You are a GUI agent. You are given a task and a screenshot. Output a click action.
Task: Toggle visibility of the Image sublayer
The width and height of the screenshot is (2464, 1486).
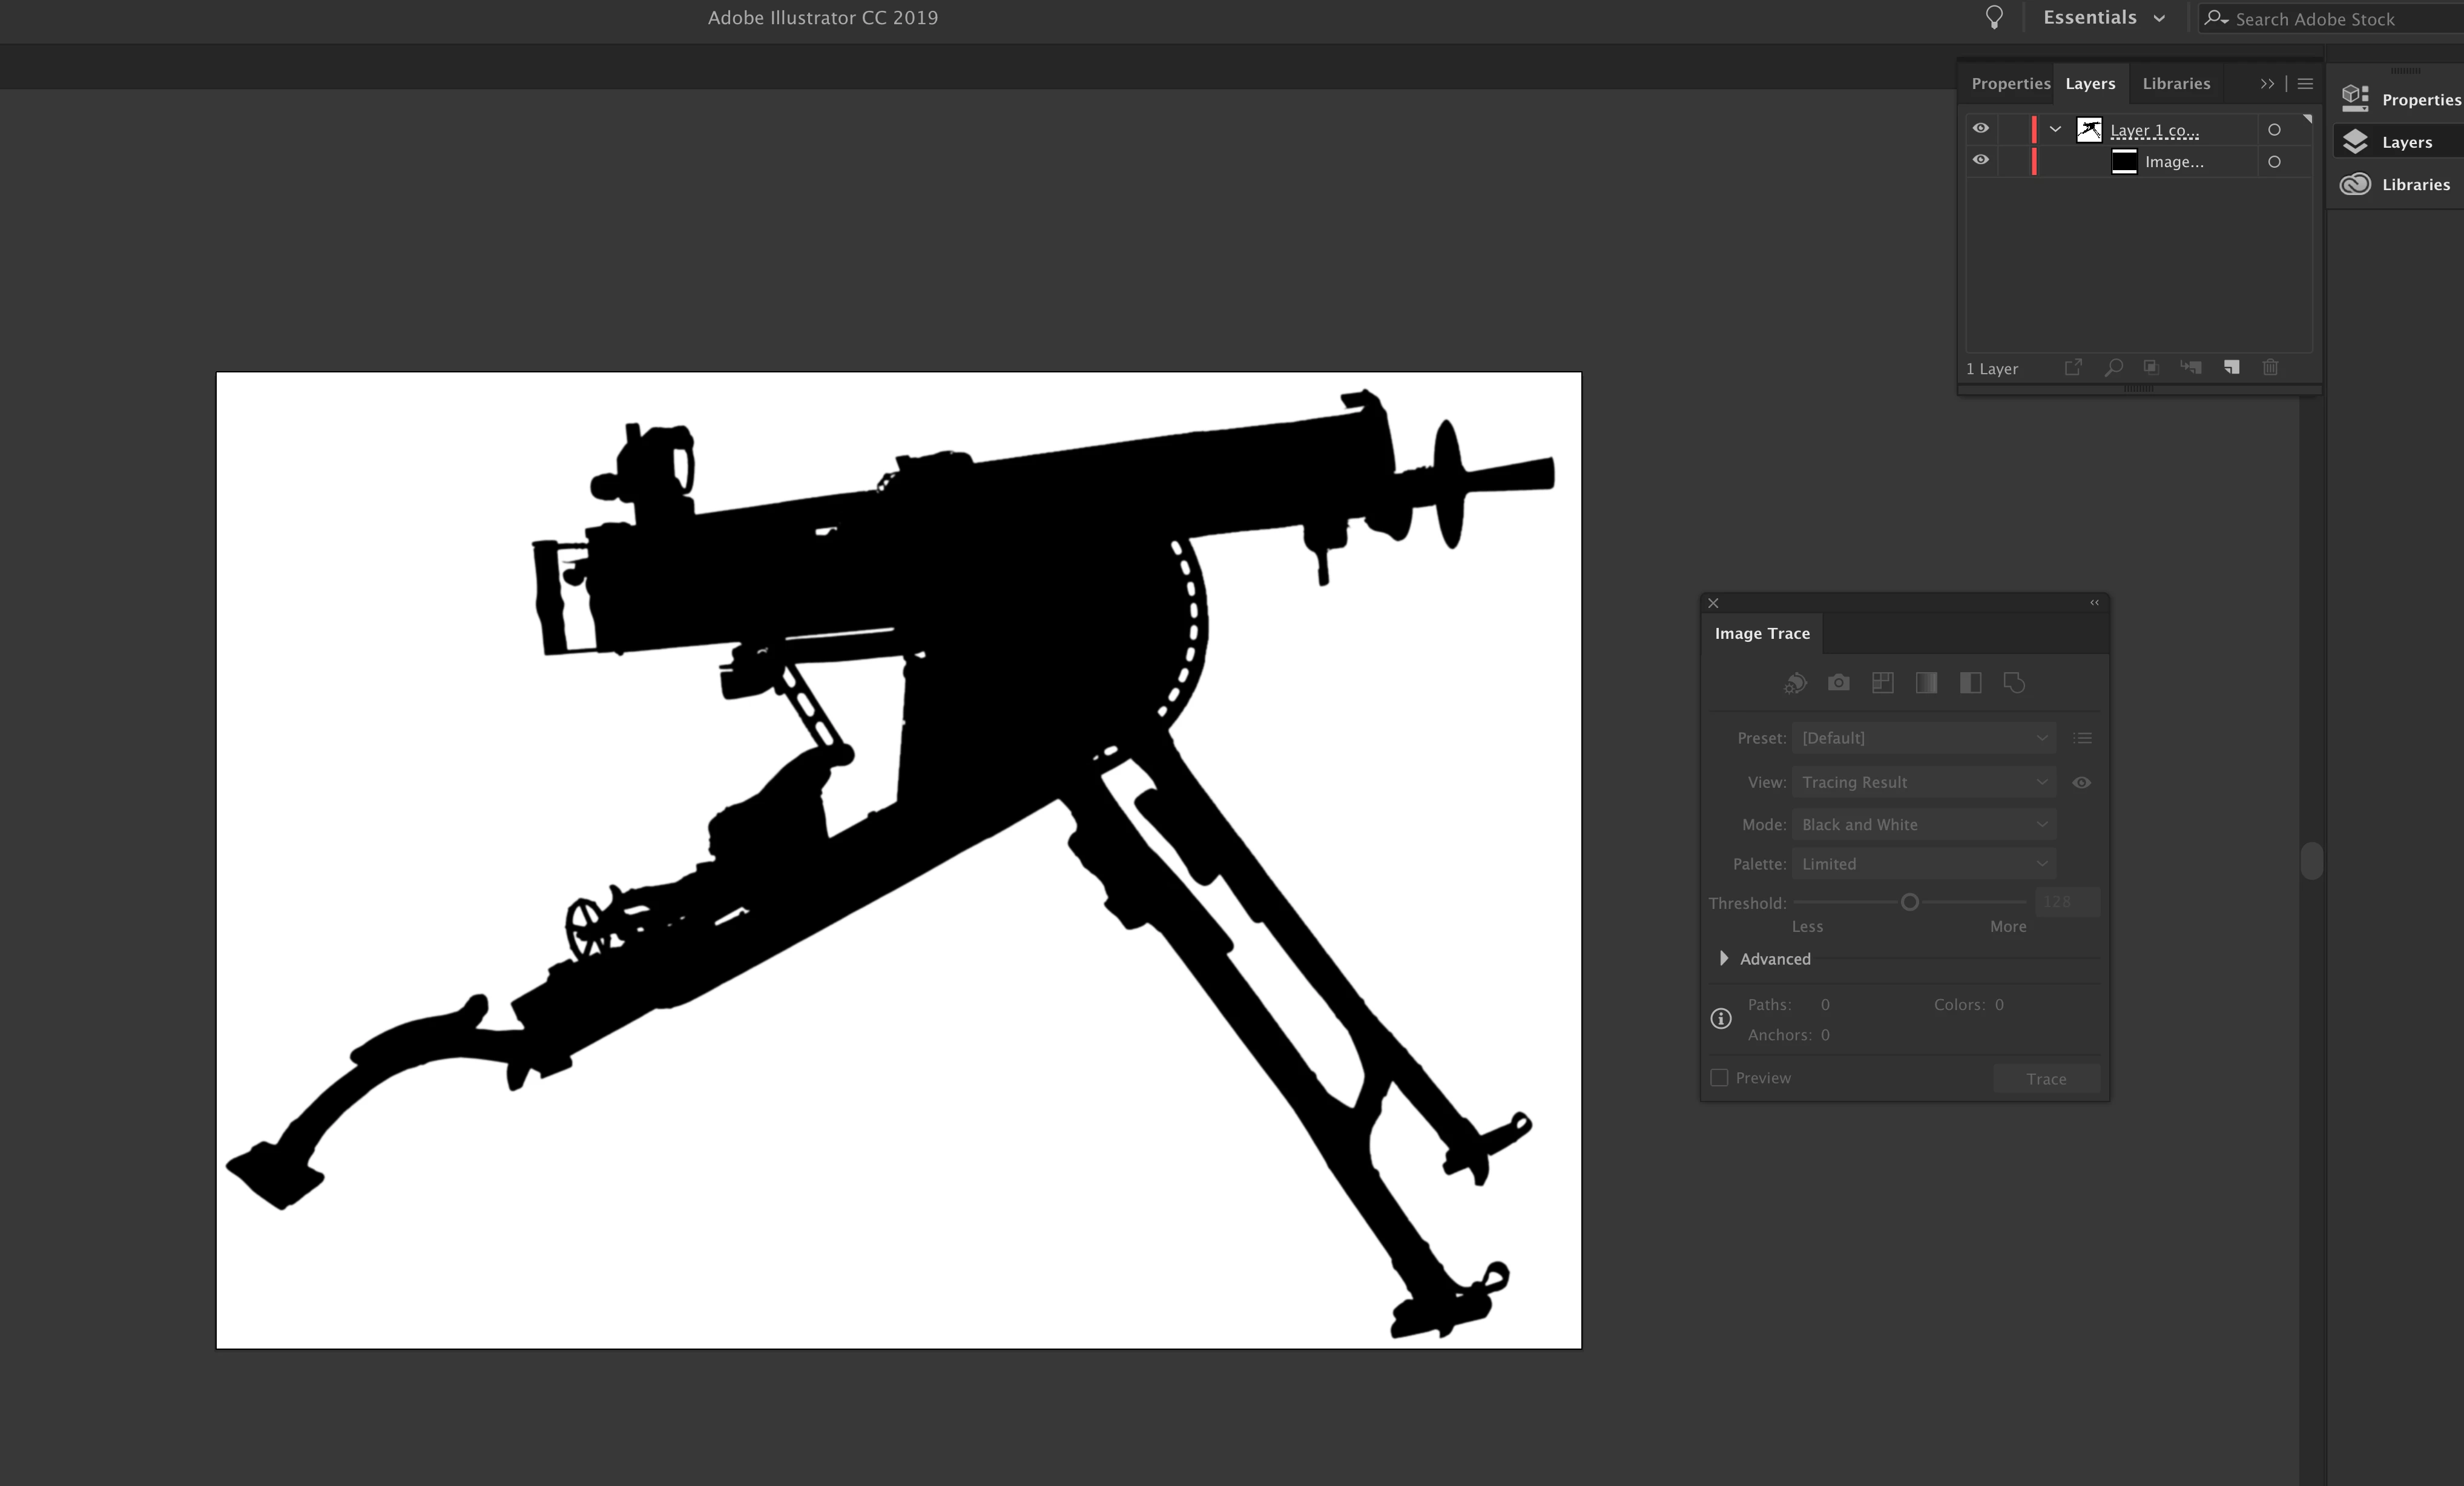coord(1980,161)
